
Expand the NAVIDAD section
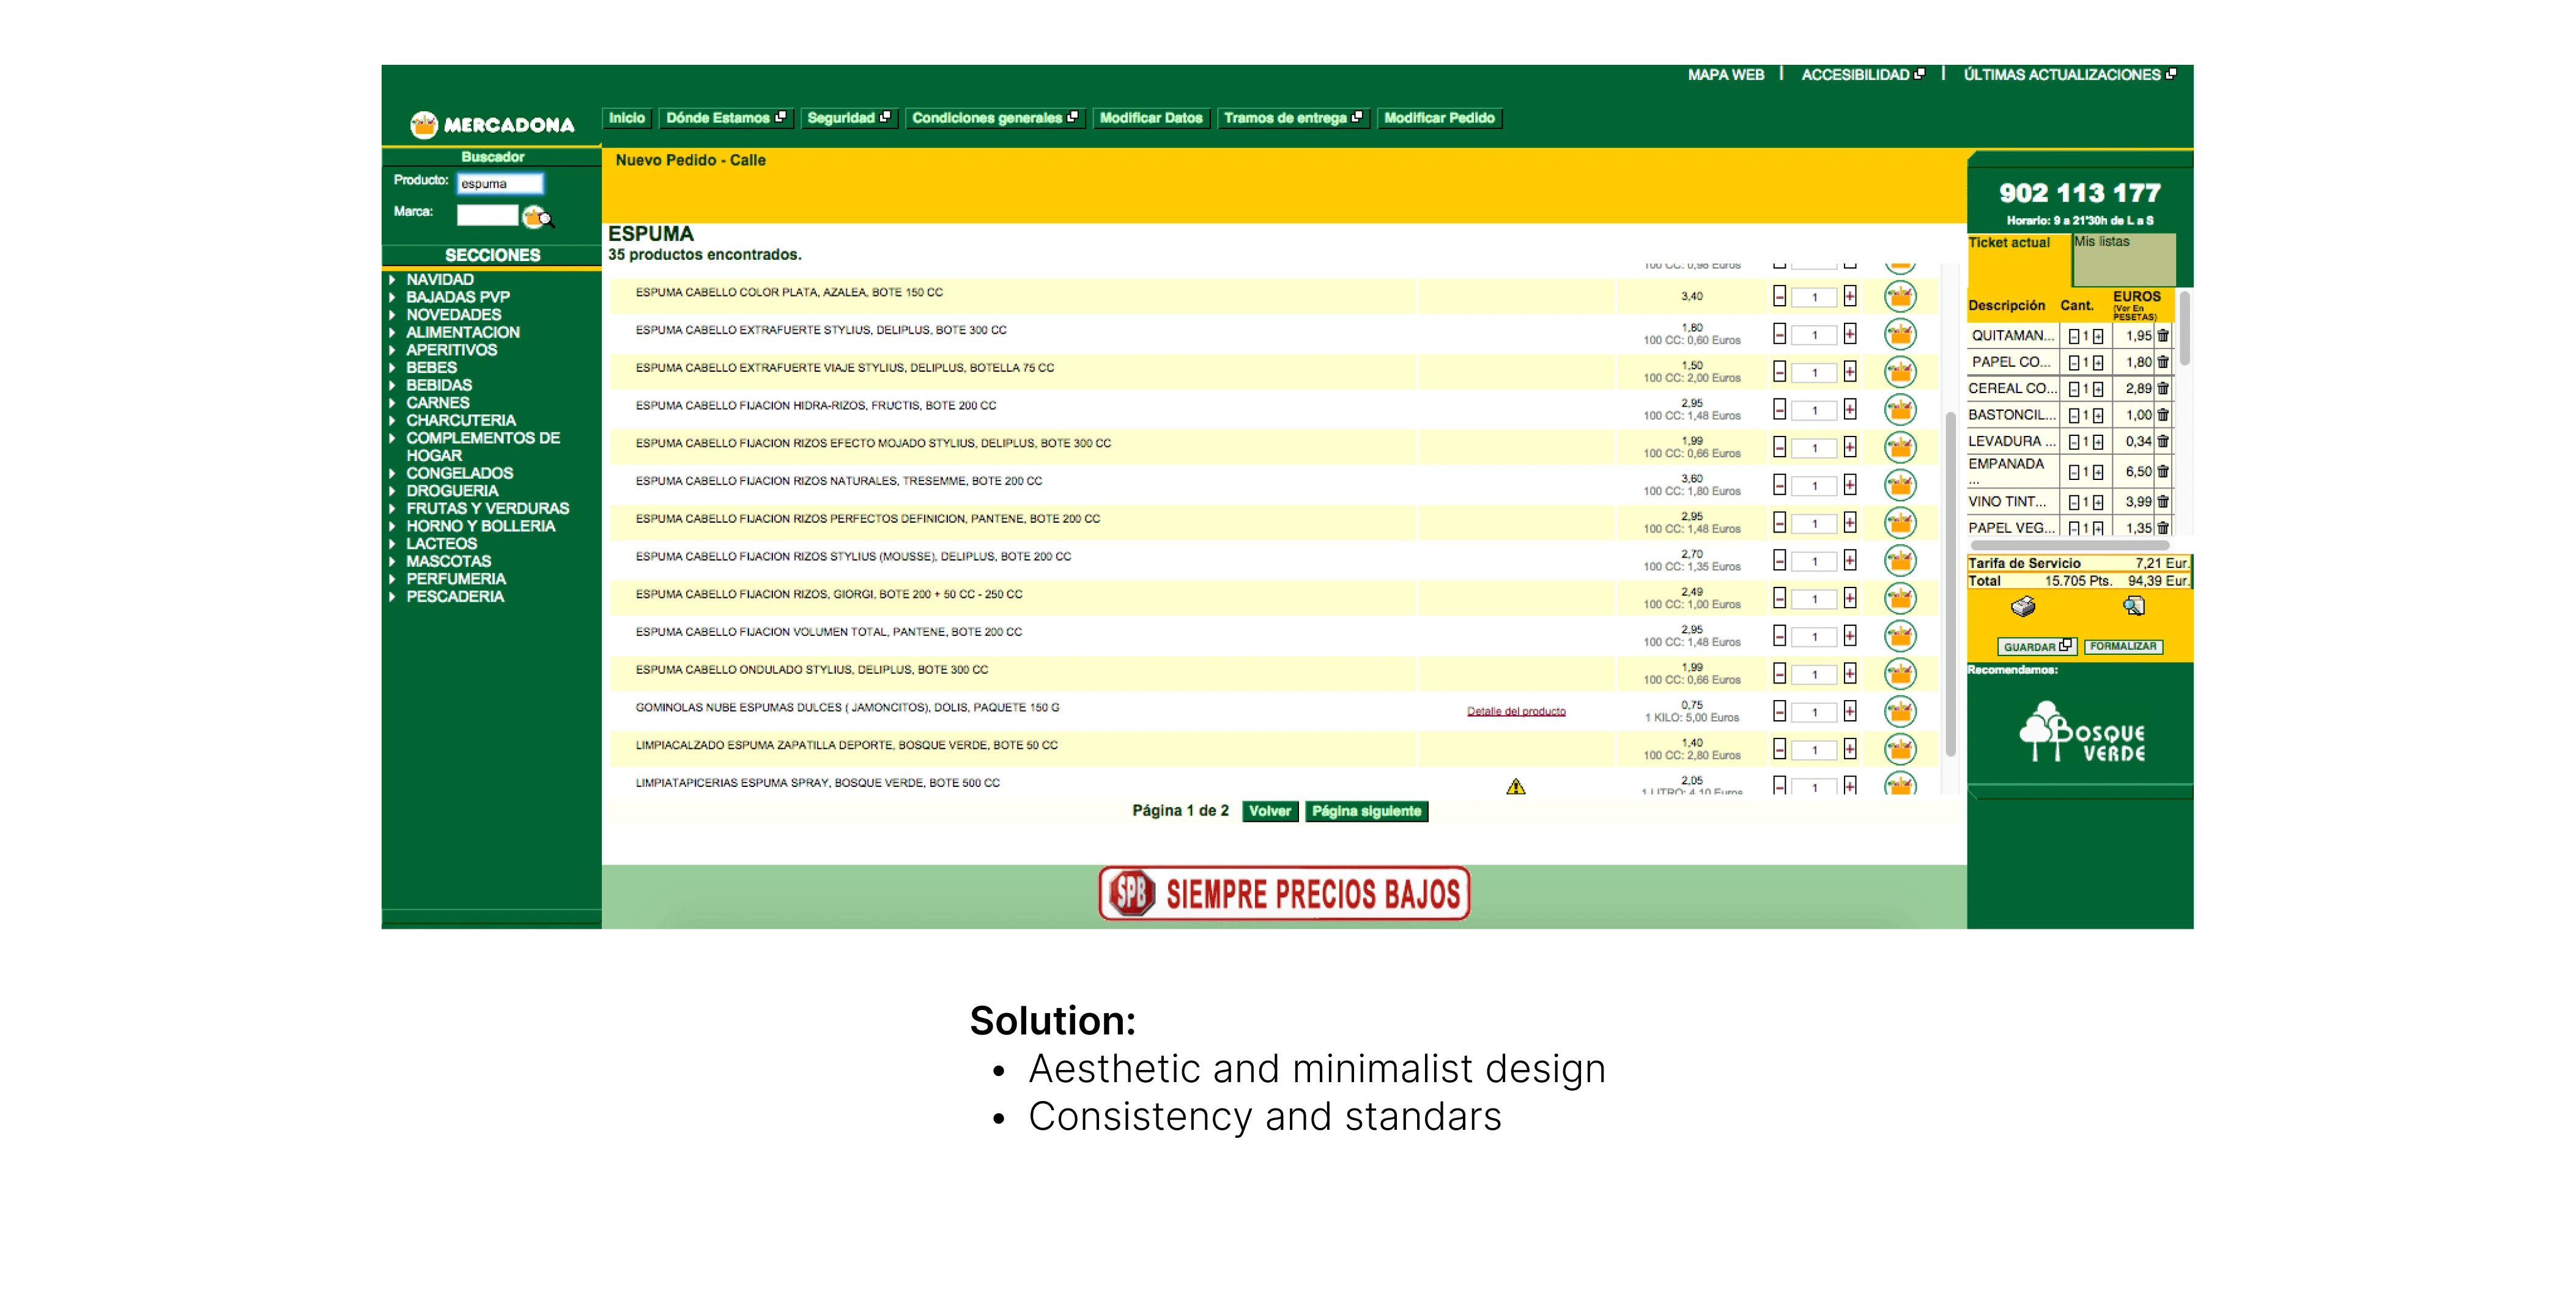[x=439, y=280]
